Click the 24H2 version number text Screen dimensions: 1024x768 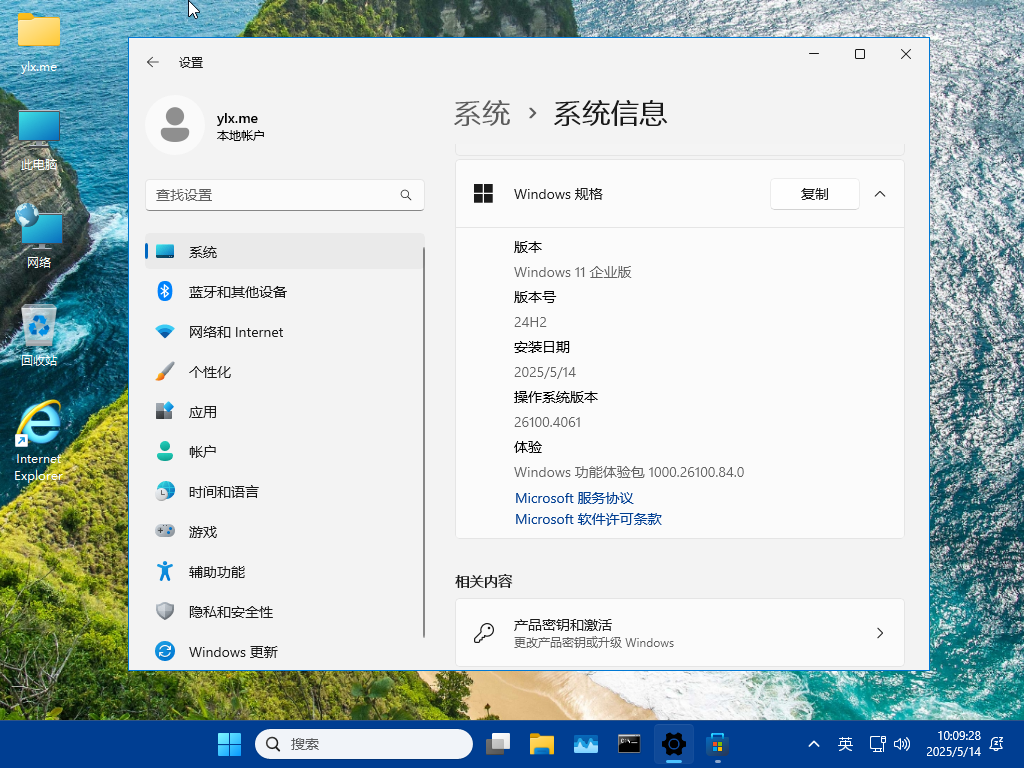530,322
